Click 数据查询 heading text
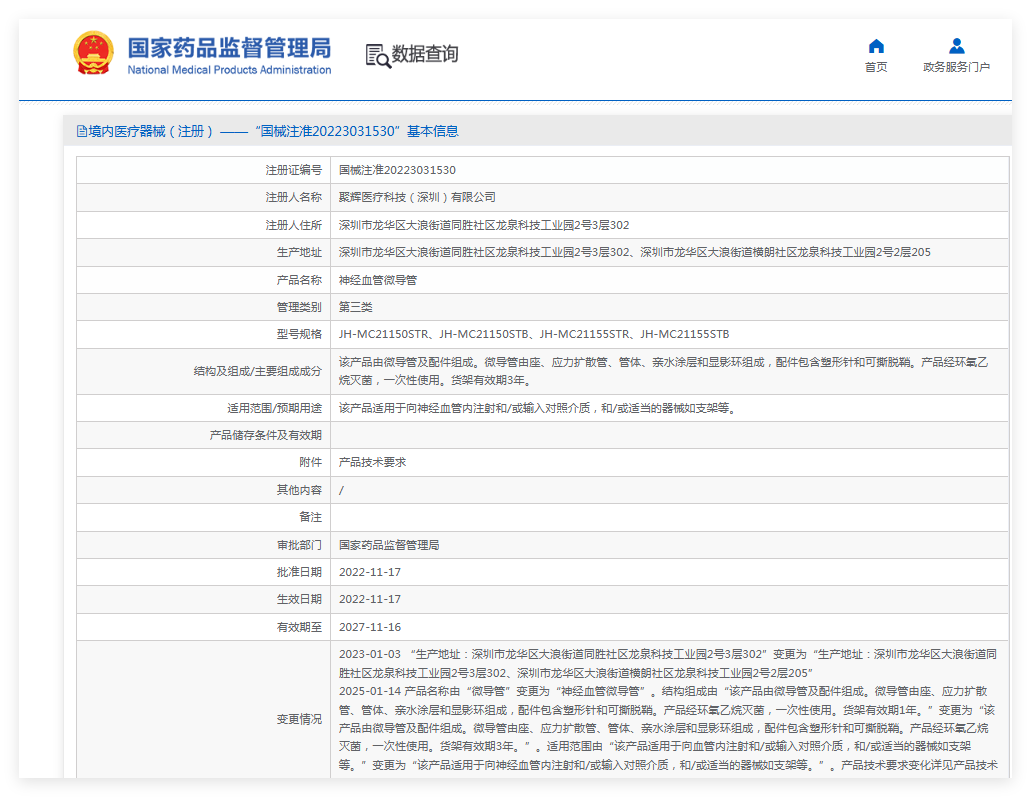Viewport: 1031px width, 797px height. click(425, 54)
